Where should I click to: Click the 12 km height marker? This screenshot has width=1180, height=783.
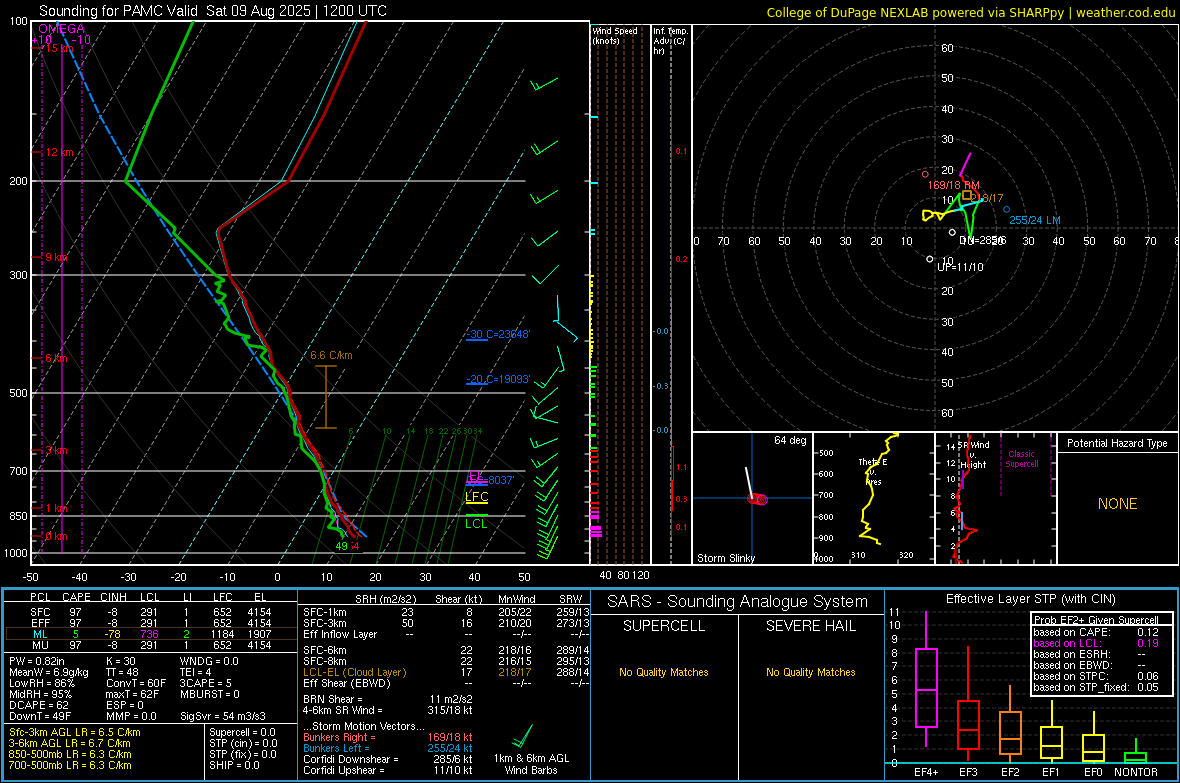click(x=59, y=152)
